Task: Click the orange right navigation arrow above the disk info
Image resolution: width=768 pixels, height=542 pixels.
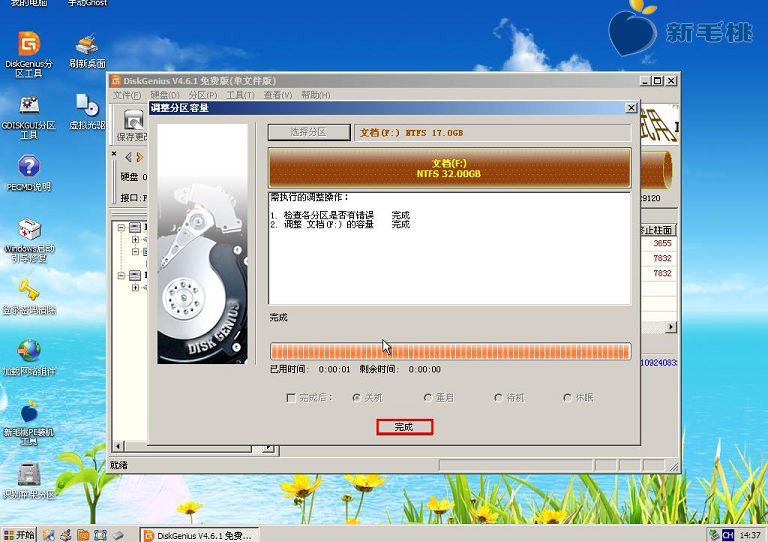Action: coord(140,157)
